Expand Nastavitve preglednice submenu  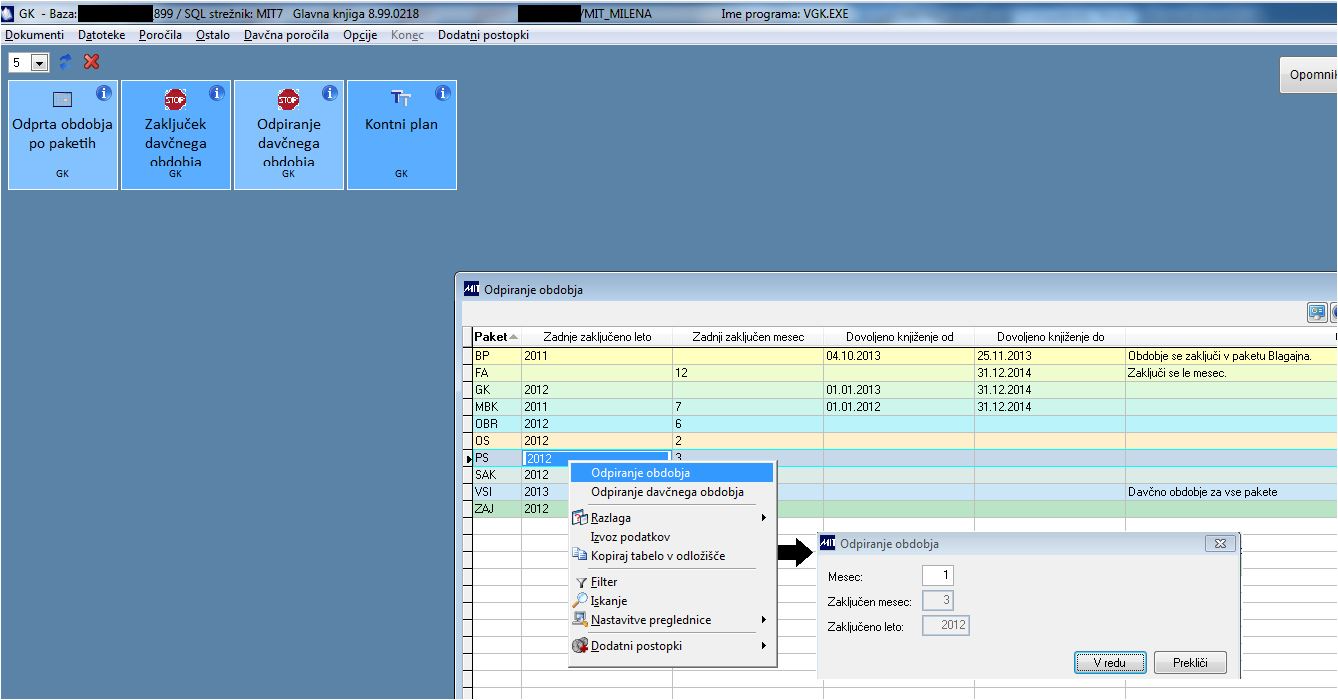(x=763, y=620)
